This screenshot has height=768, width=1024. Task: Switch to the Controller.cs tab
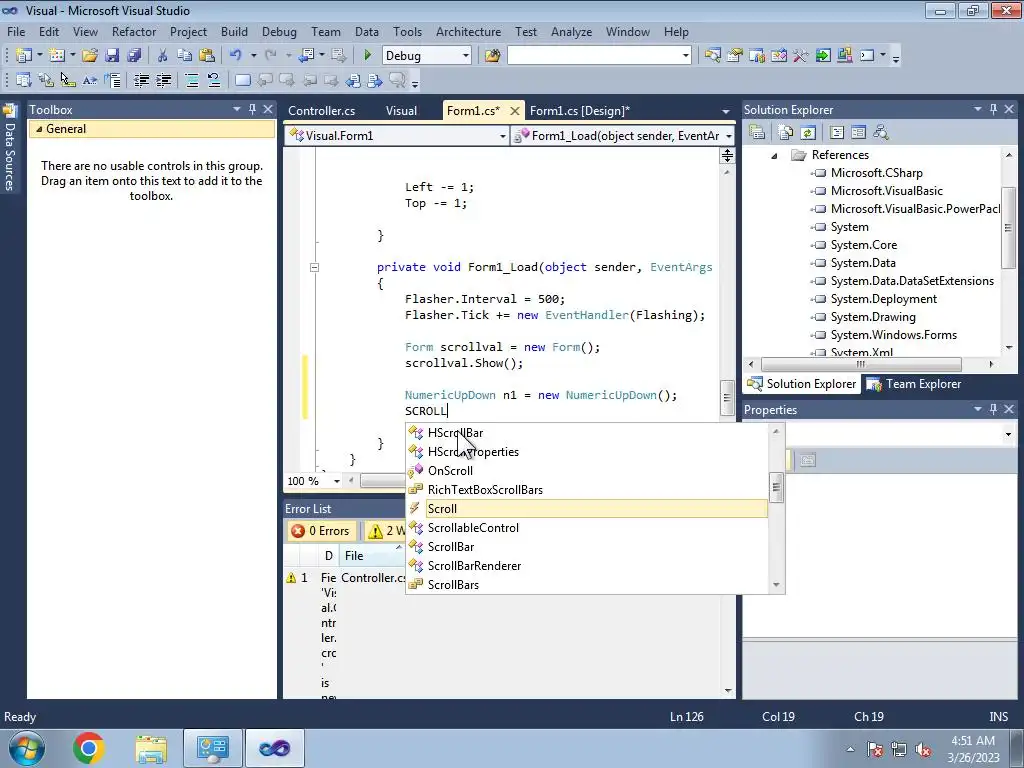[x=321, y=110]
